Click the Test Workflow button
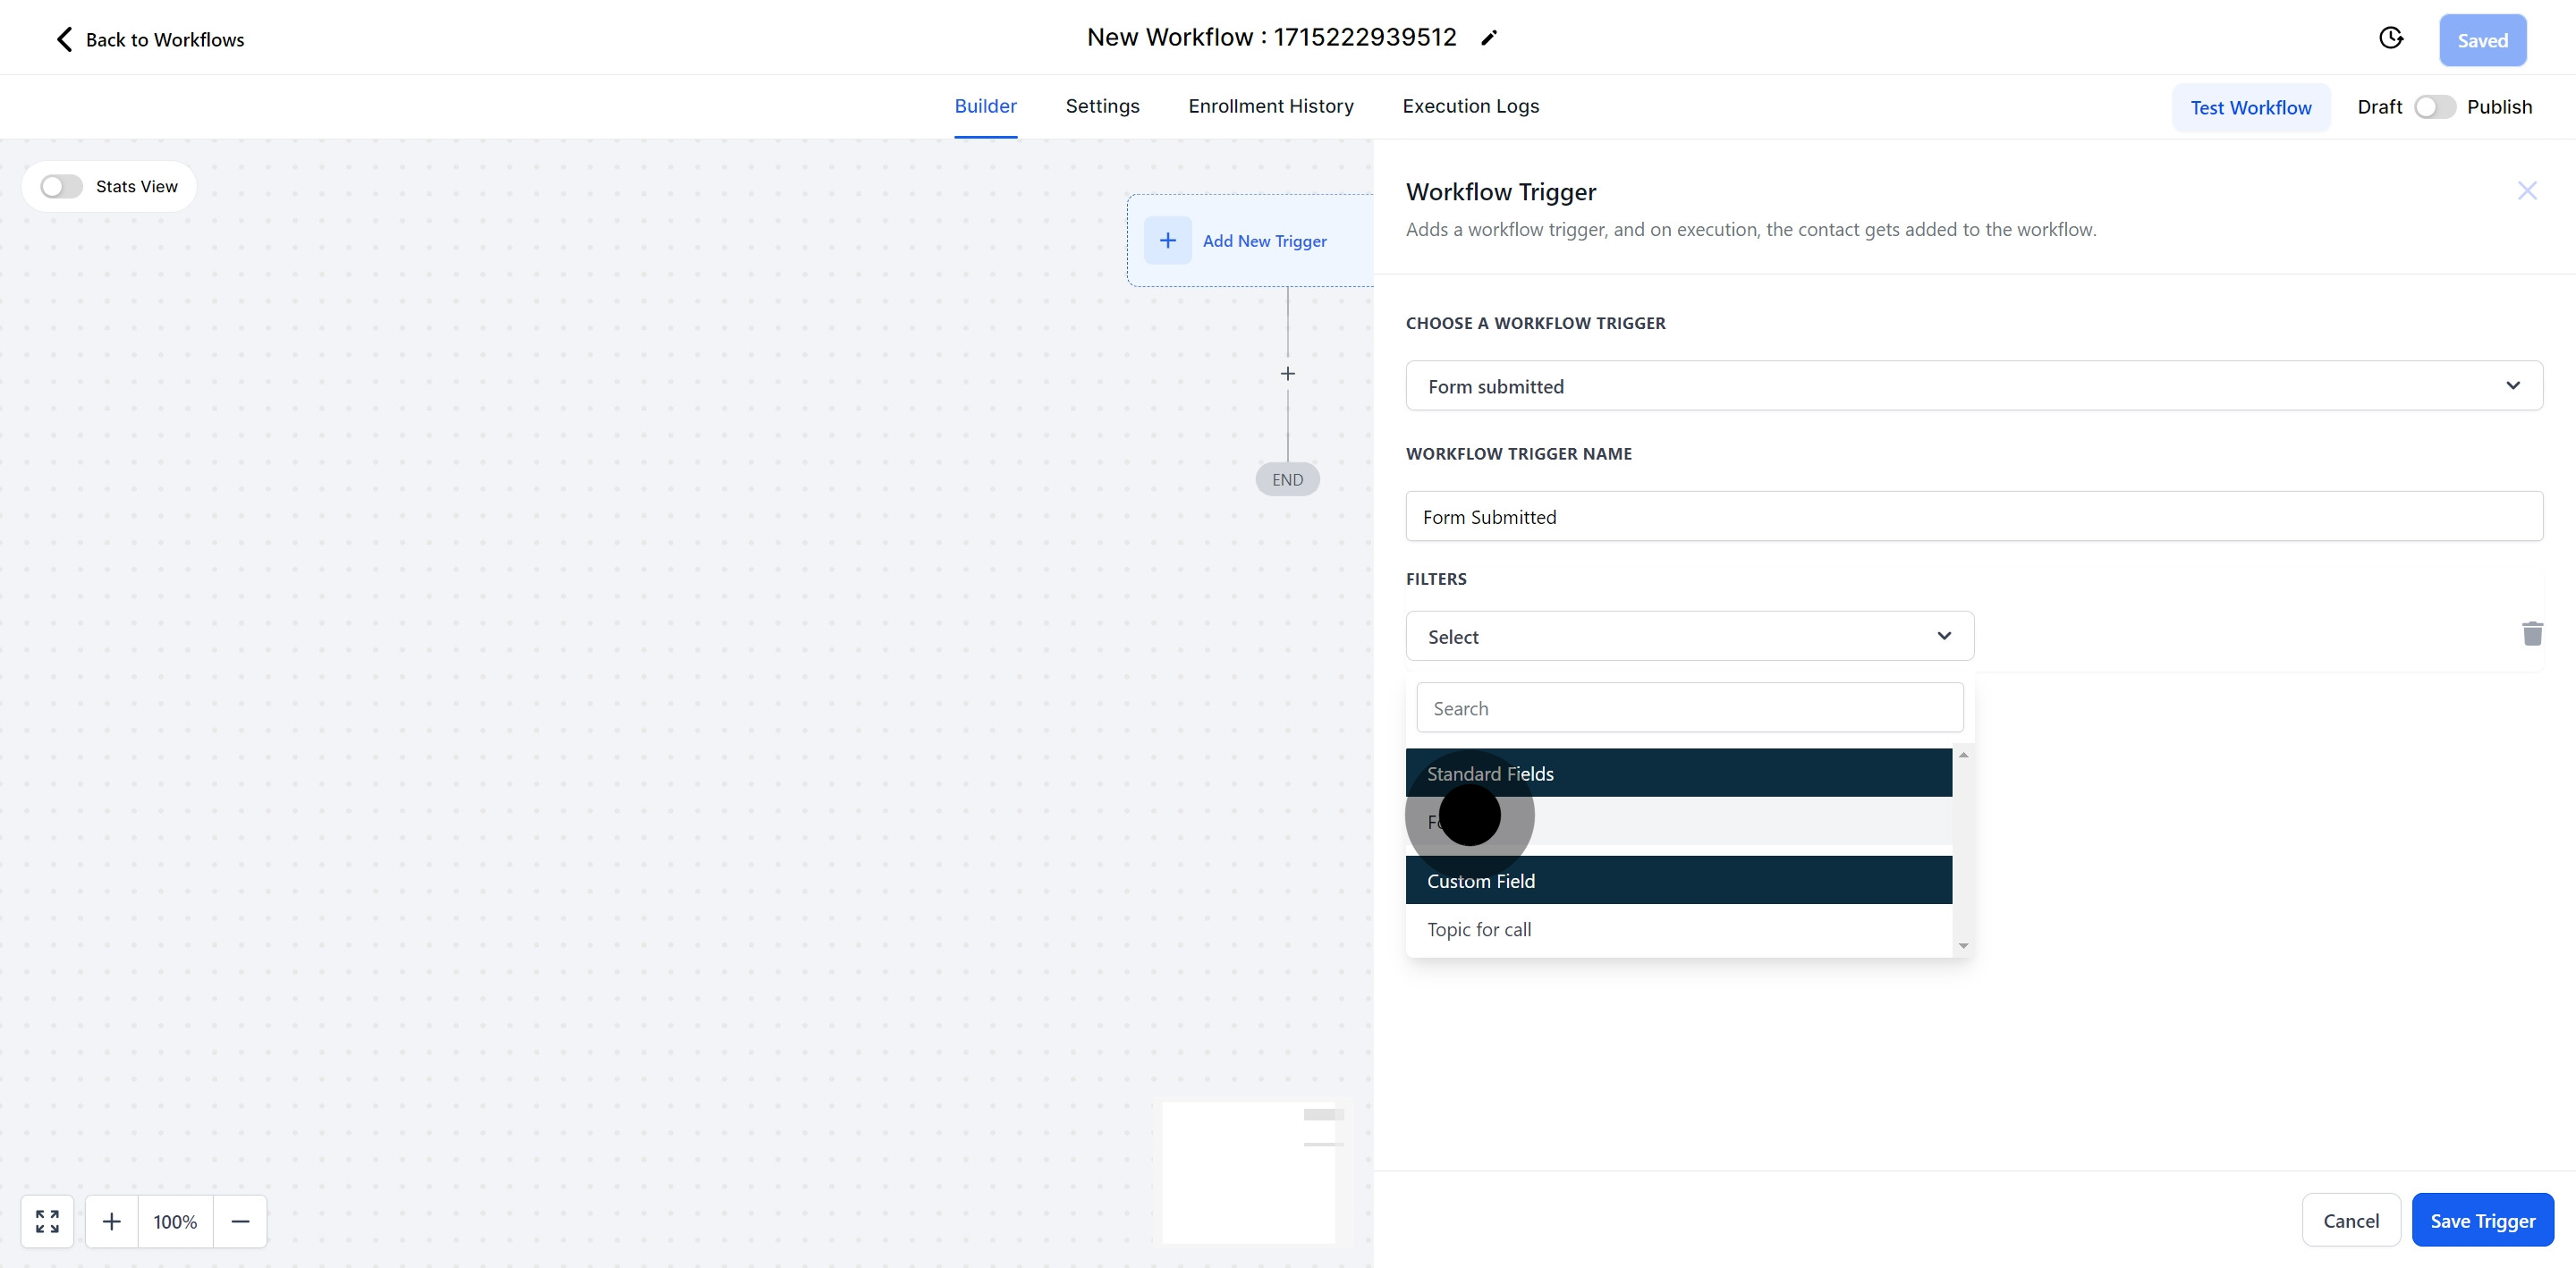The image size is (2576, 1268). tap(2251, 107)
